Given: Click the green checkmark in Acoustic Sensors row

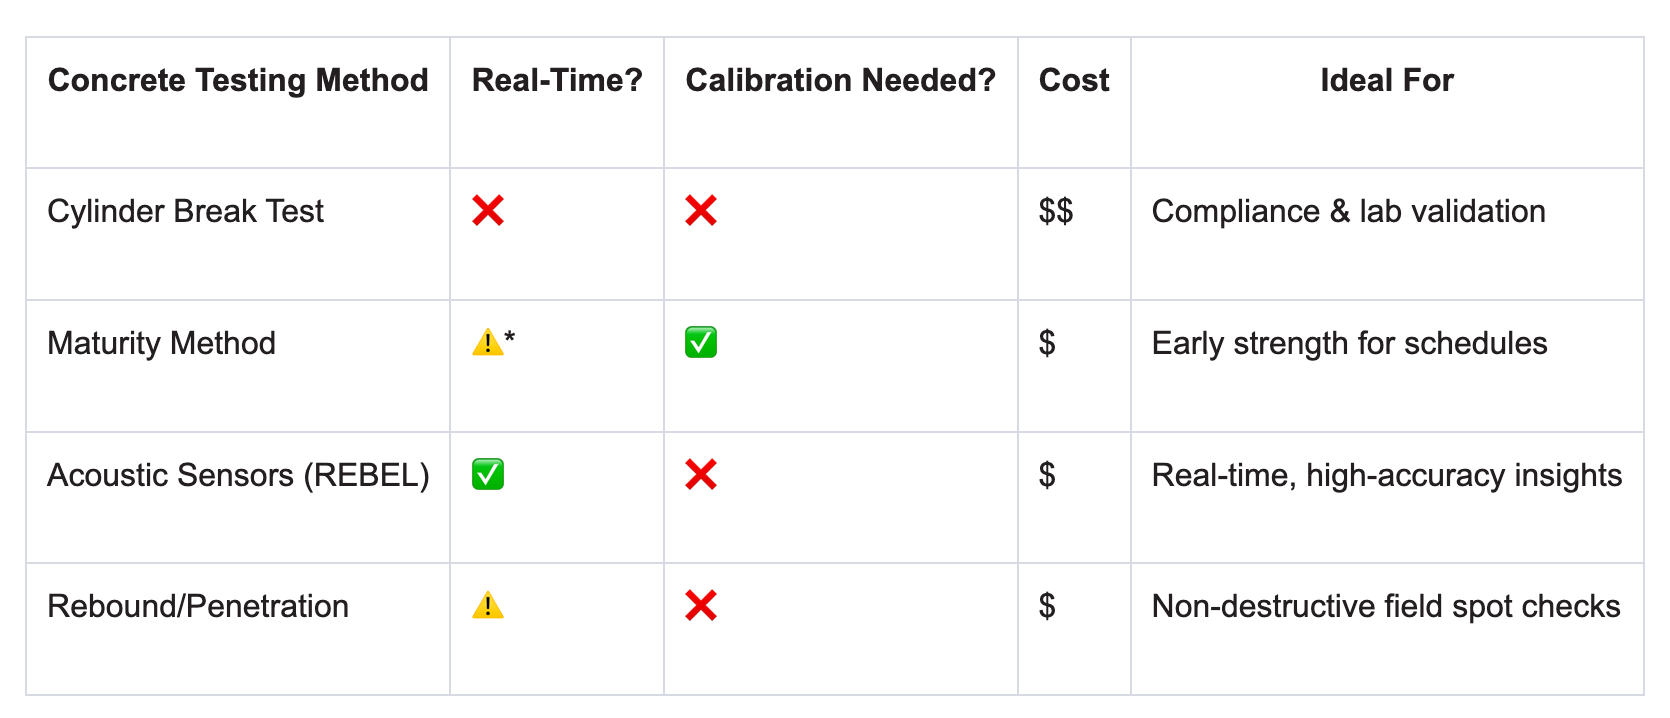Looking at the screenshot, I should point(488,474).
